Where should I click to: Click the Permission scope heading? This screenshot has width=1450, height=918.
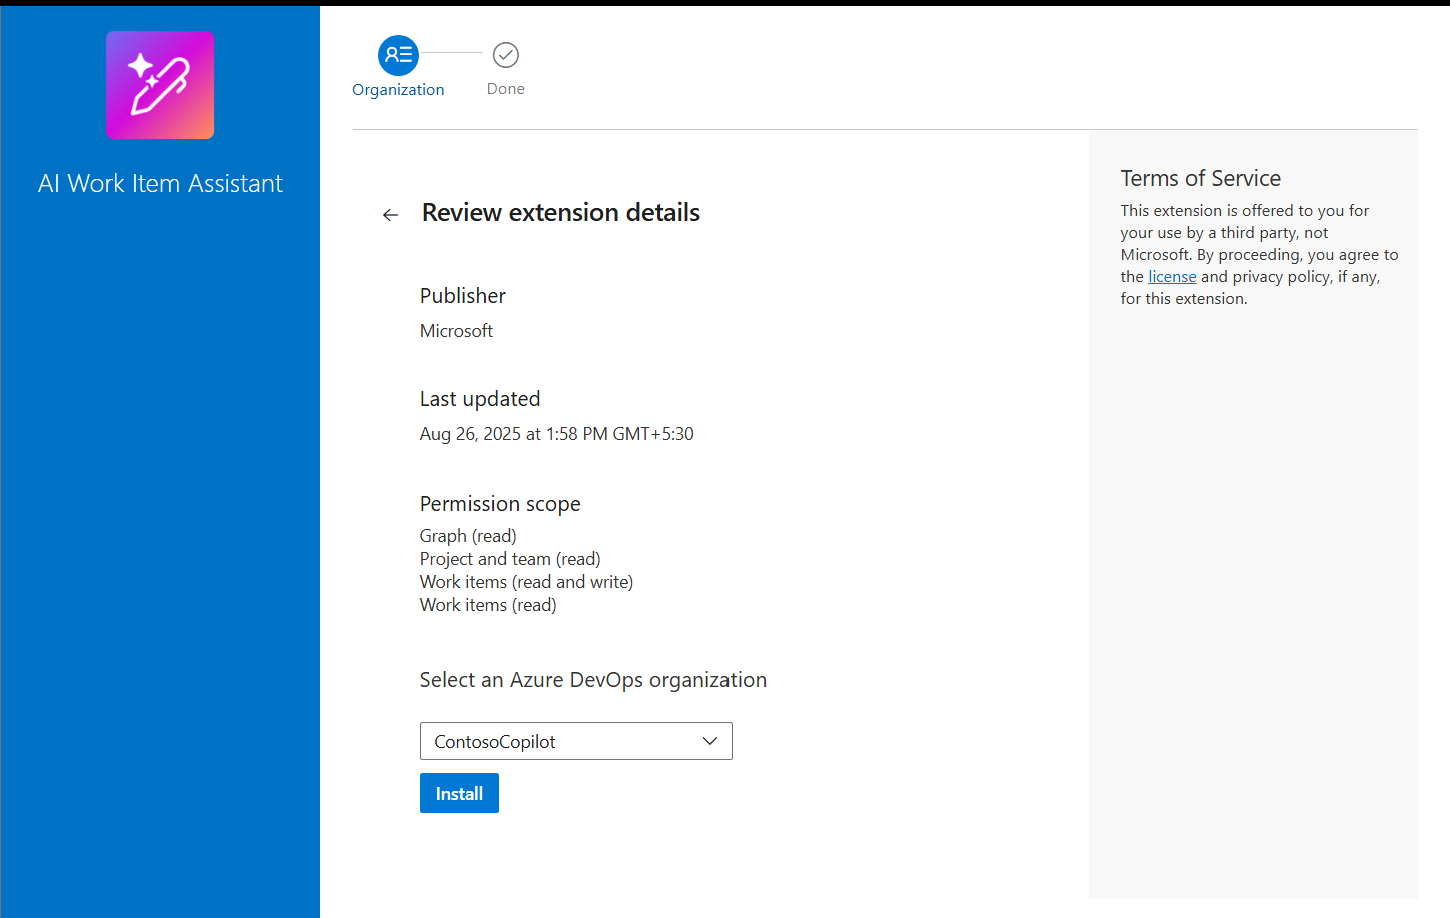pos(500,504)
